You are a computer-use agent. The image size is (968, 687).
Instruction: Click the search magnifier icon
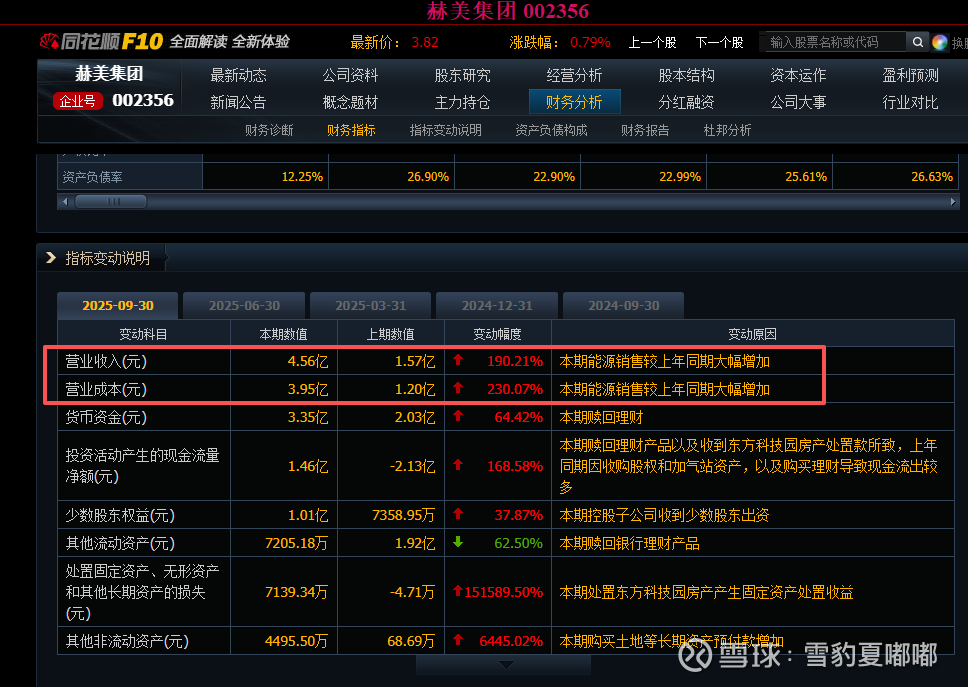[x=917, y=42]
